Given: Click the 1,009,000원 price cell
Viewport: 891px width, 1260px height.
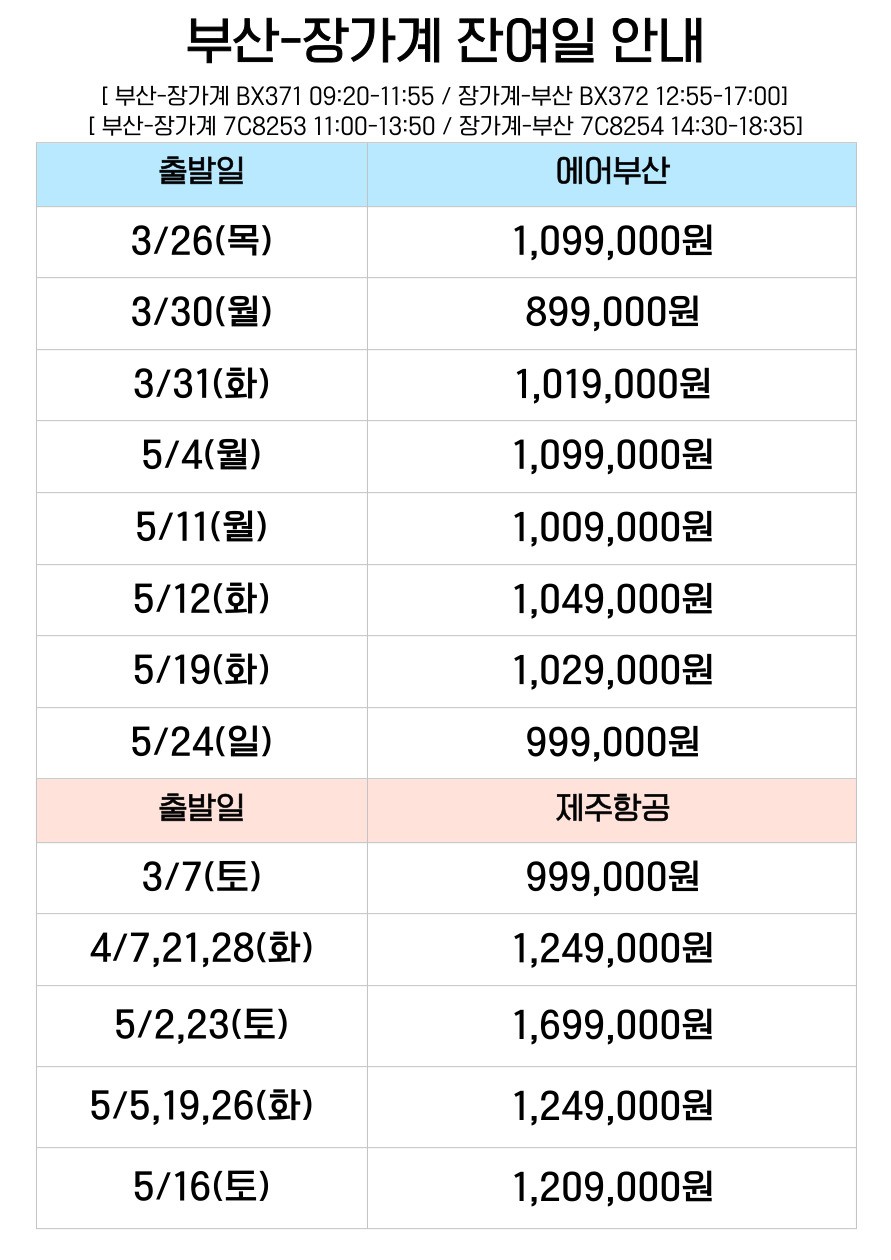Looking at the screenshot, I should 611,527.
